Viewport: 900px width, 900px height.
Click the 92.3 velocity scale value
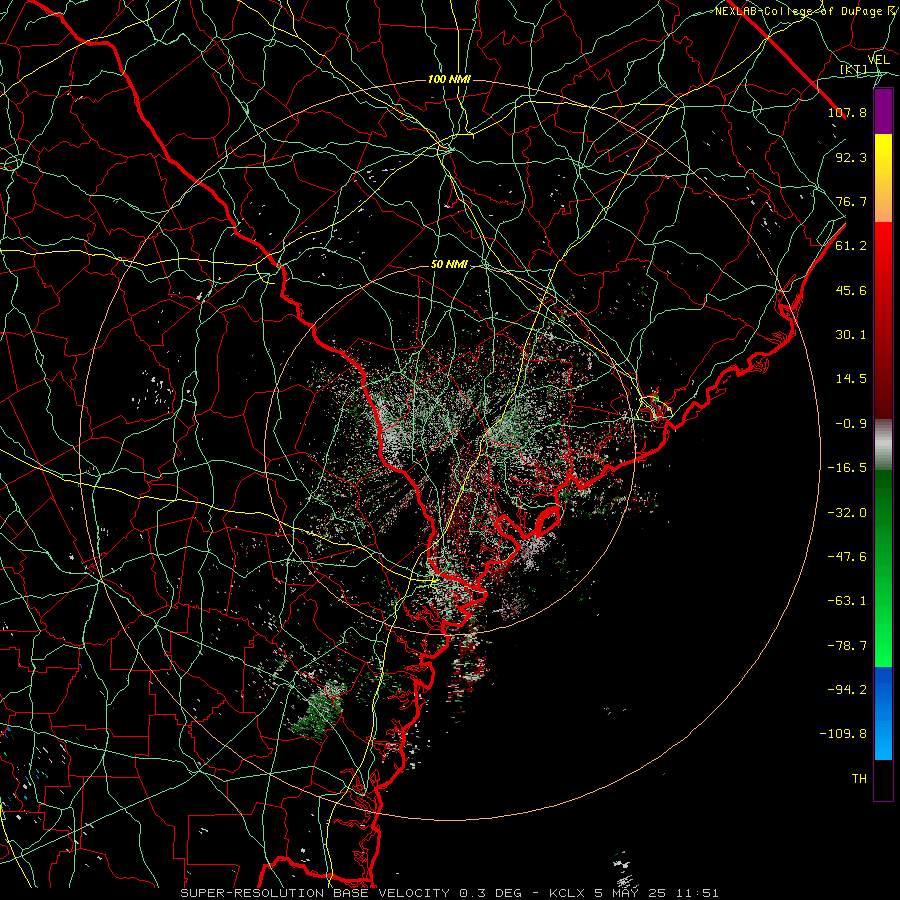coord(851,157)
